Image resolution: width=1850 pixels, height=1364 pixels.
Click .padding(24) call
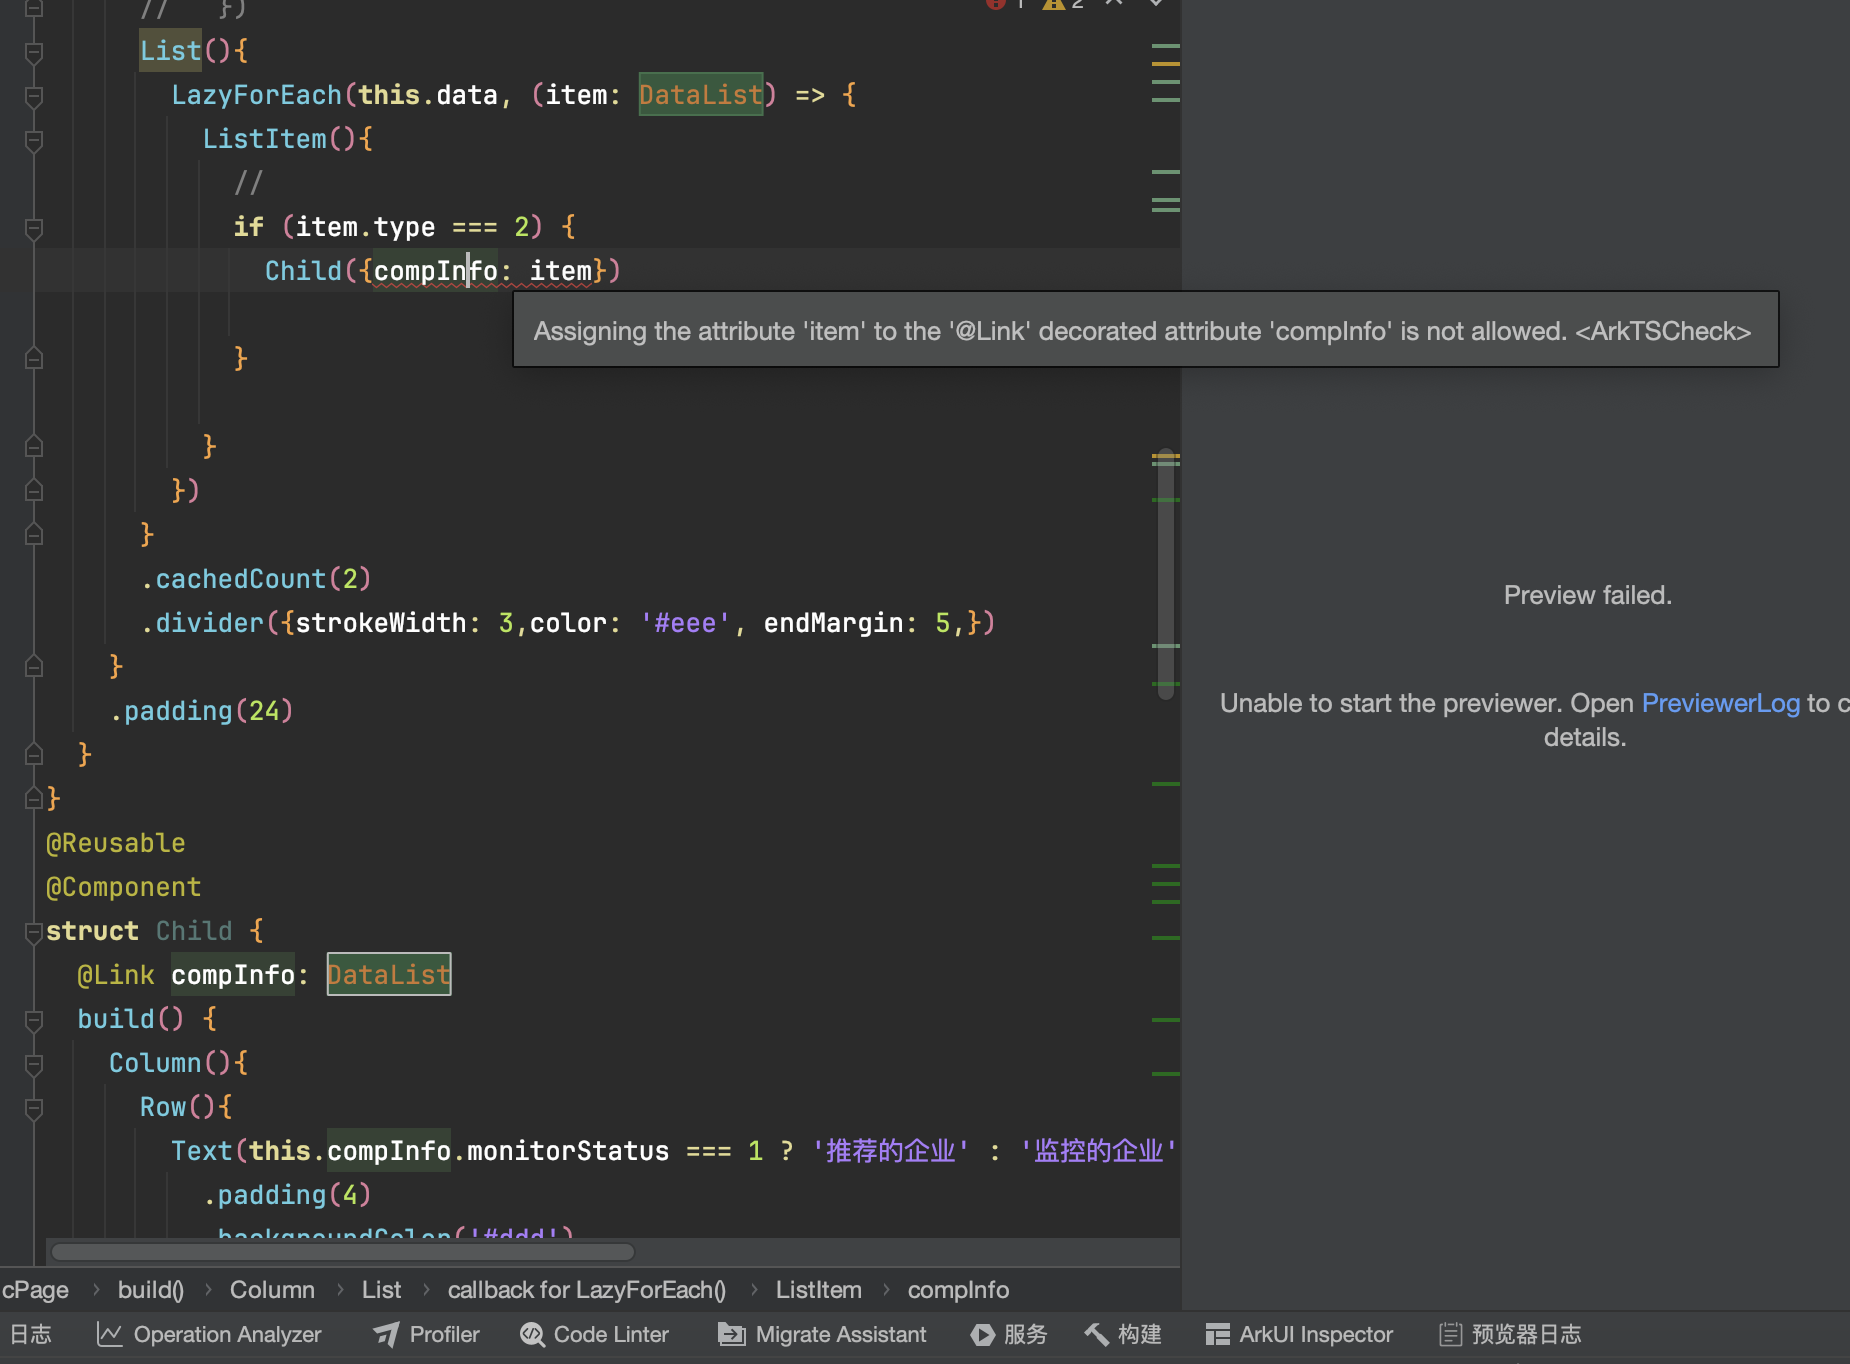(x=201, y=711)
